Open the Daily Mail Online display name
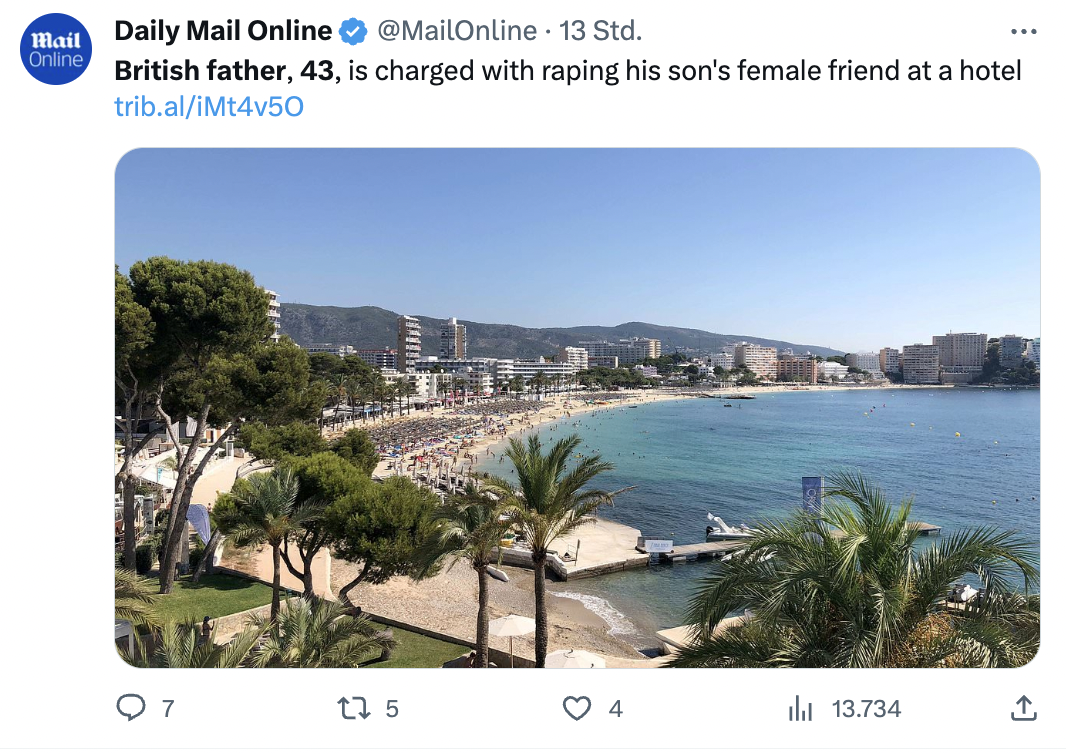This screenshot has height=754, width=1066. point(223,32)
